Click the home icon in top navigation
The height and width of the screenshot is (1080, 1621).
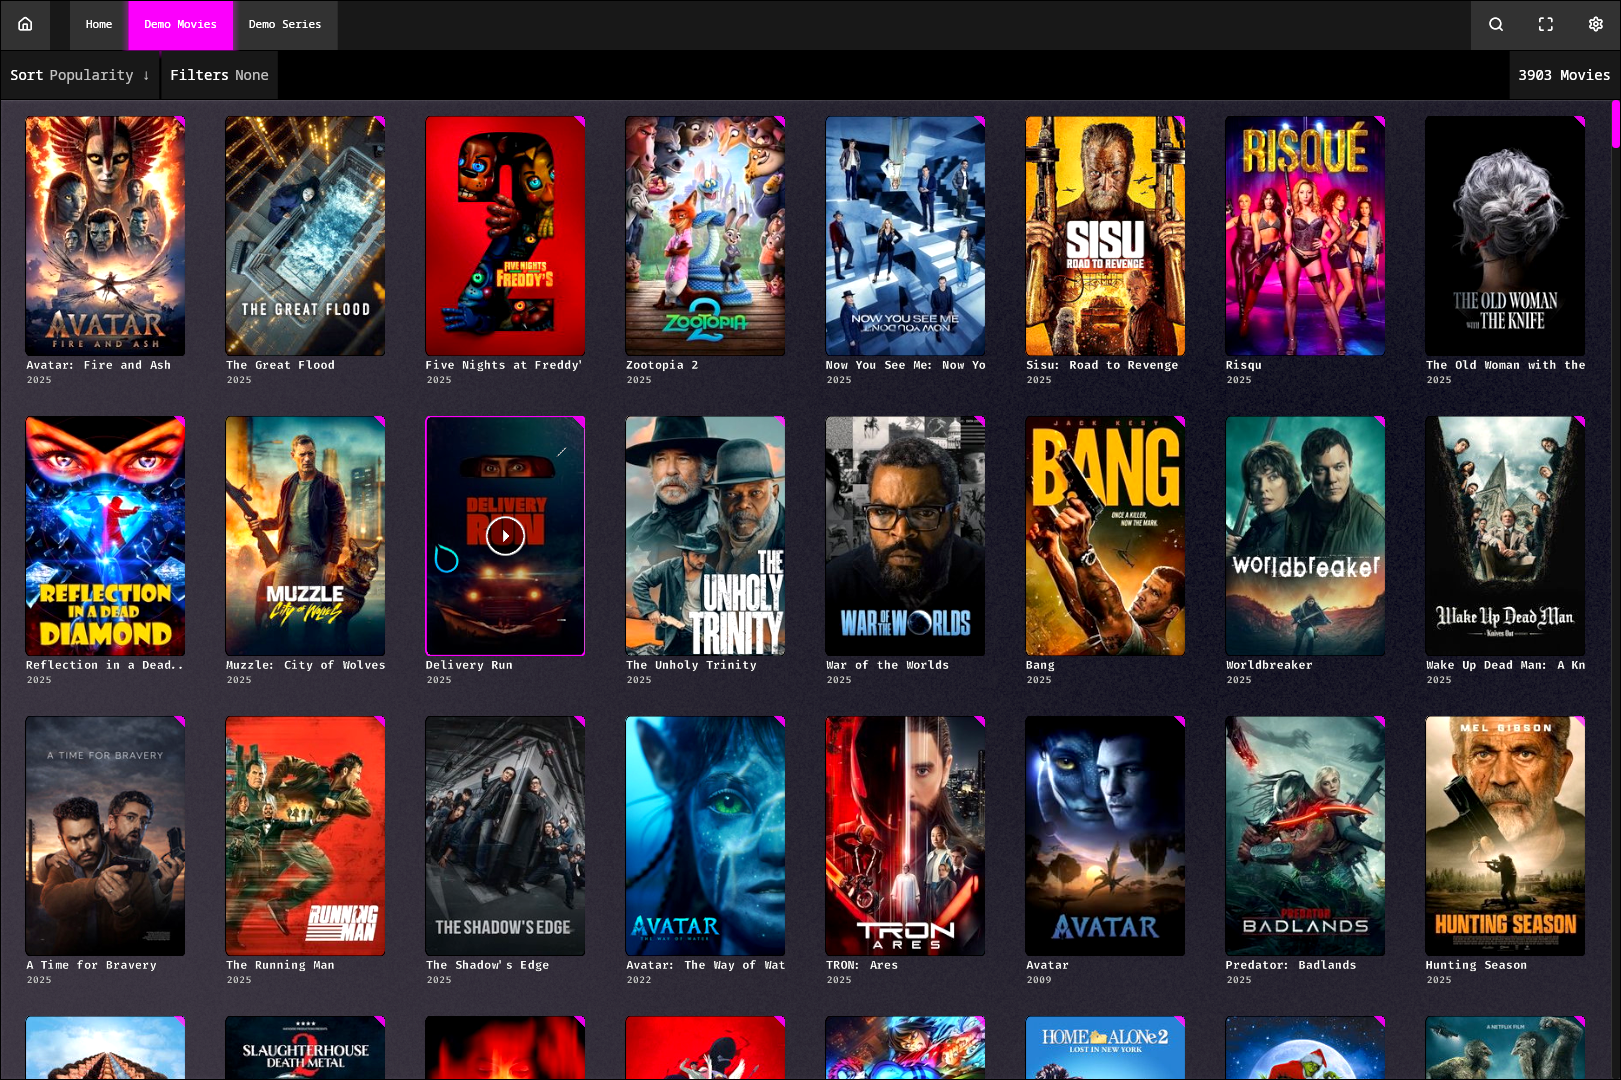[25, 24]
